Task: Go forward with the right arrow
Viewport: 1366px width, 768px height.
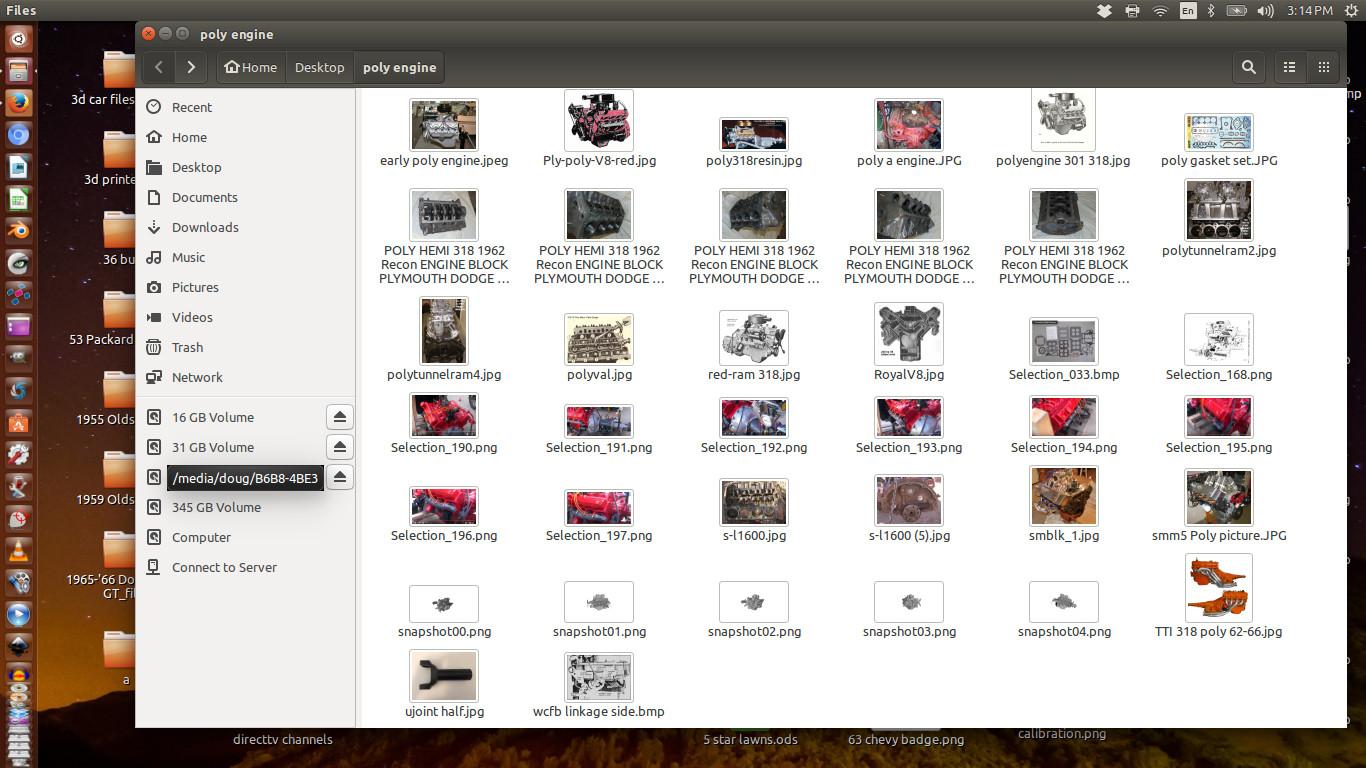Action: 191,67
